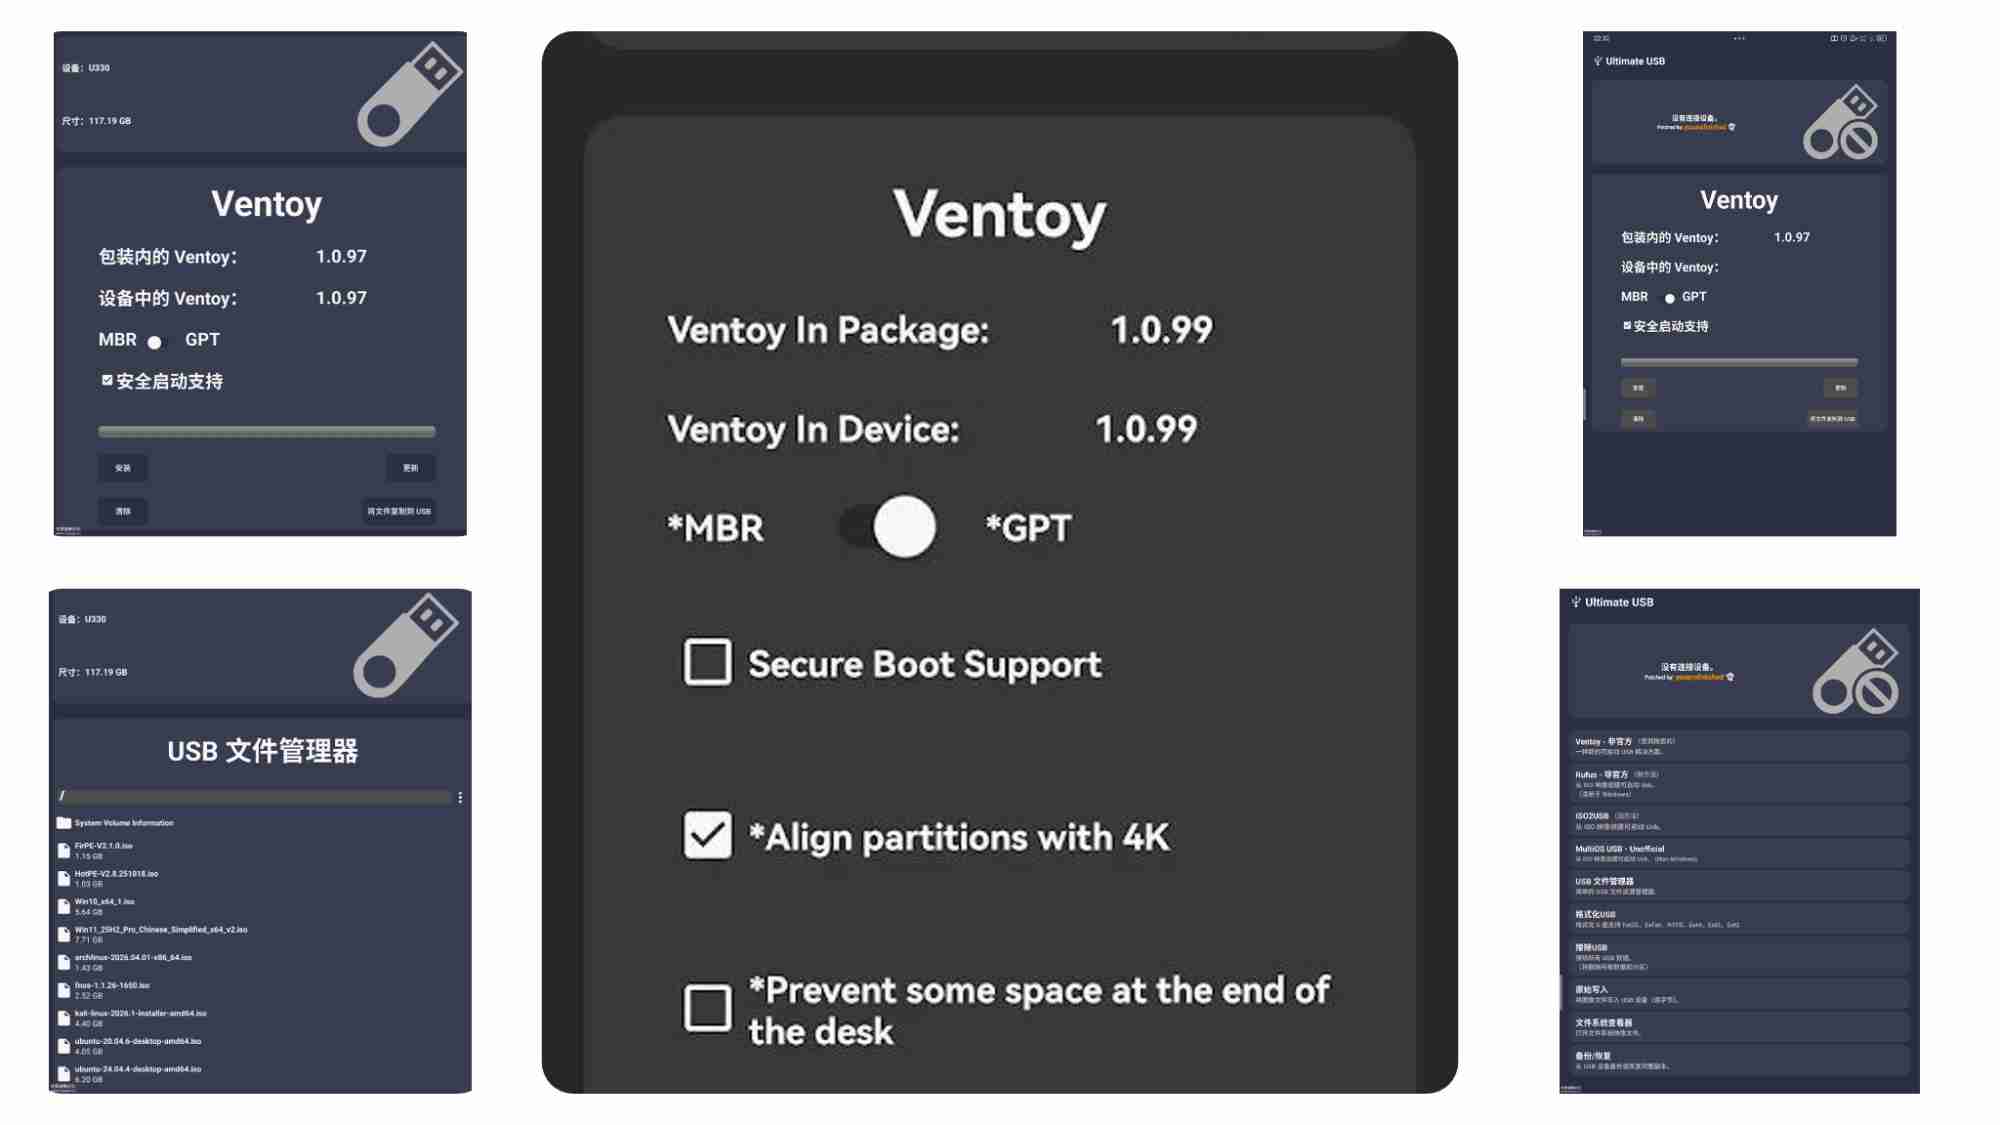Click the USB trident icon beside bottom-right Ultimate USB

tap(1576, 602)
